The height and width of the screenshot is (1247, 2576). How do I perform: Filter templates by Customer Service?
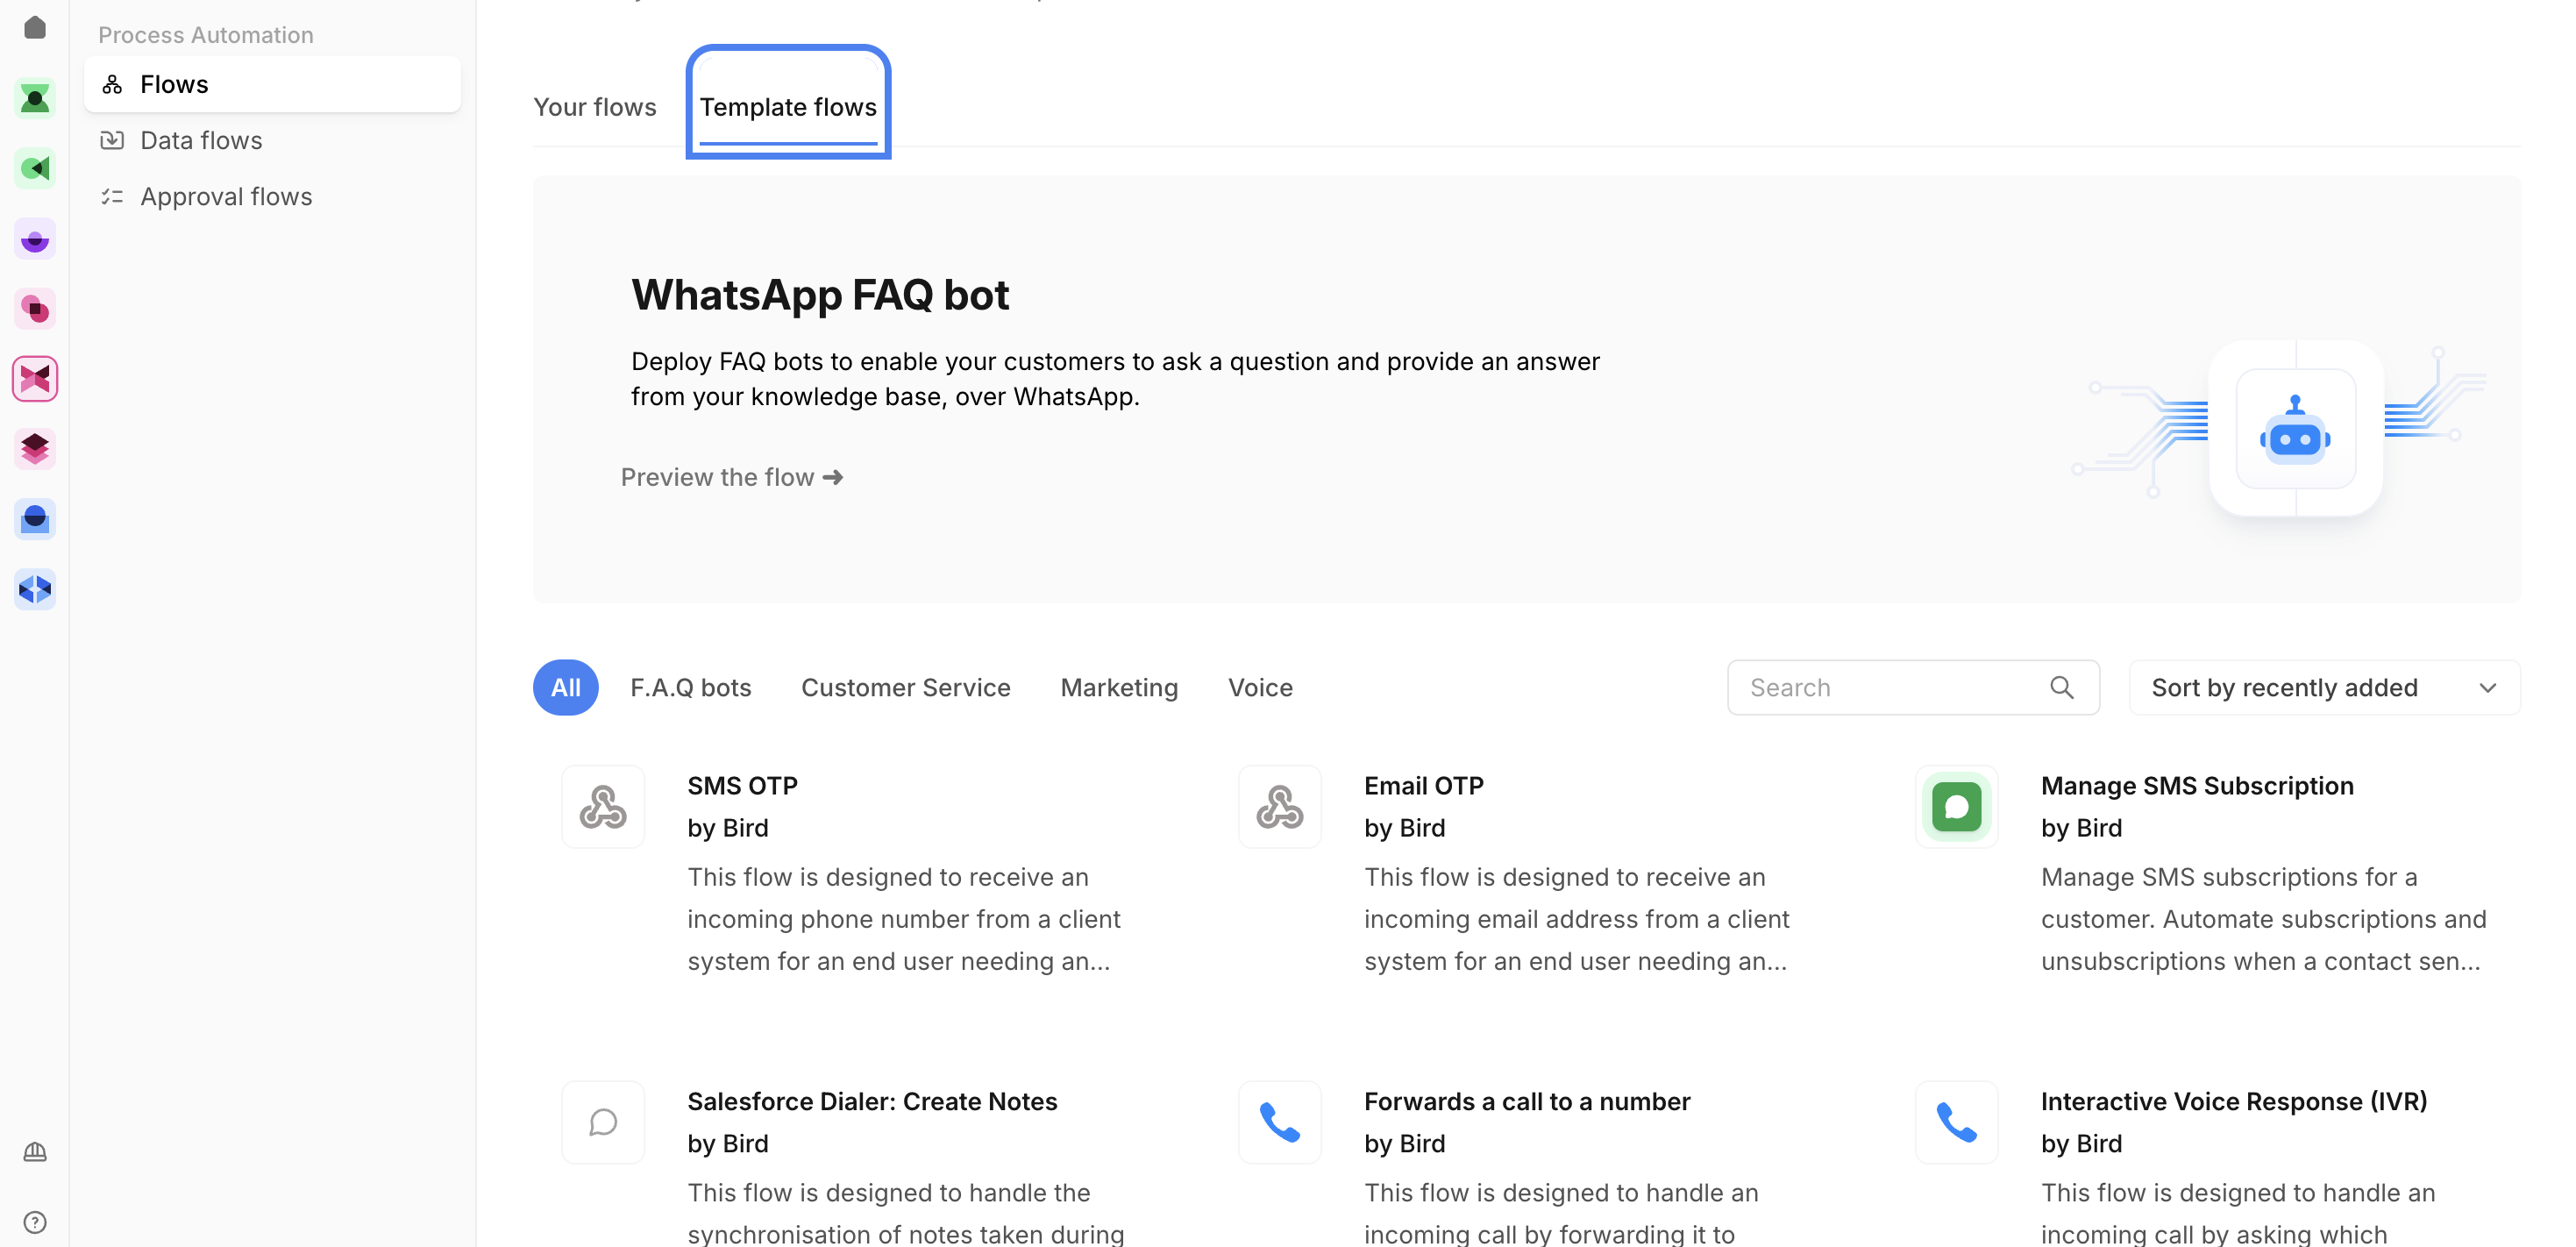[x=905, y=687]
